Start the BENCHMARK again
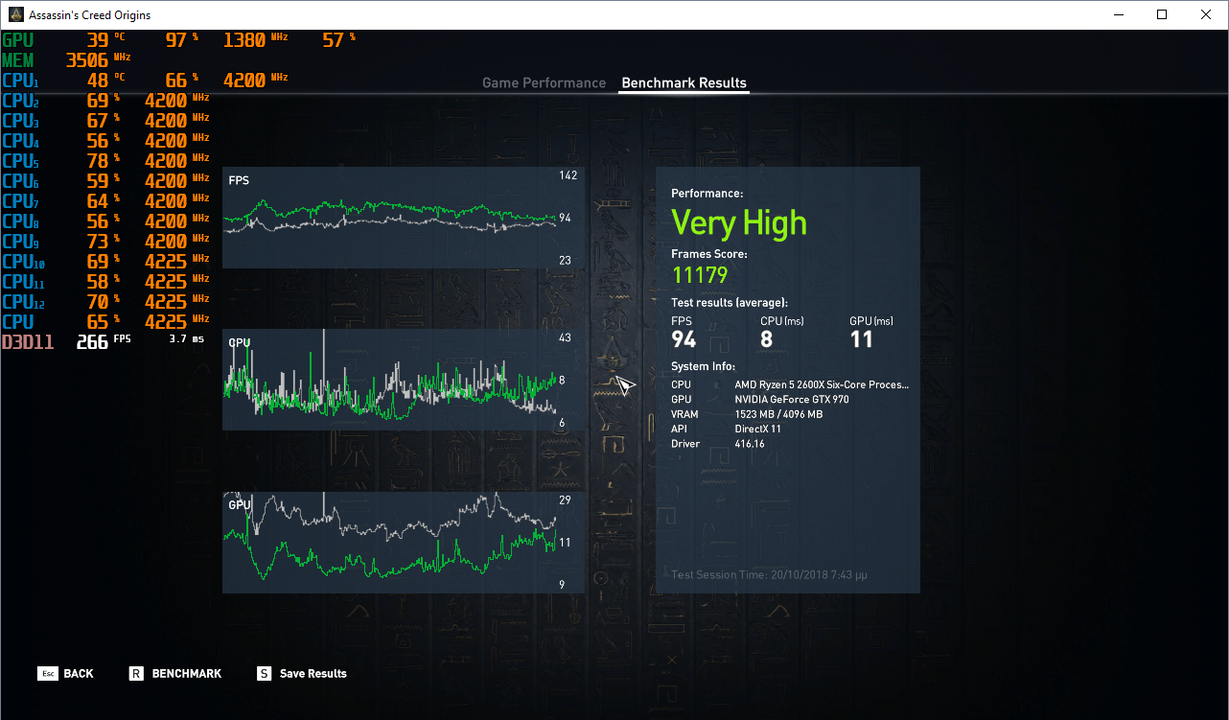The height and width of the screenshot is (720, 1229). click(186, 674)
